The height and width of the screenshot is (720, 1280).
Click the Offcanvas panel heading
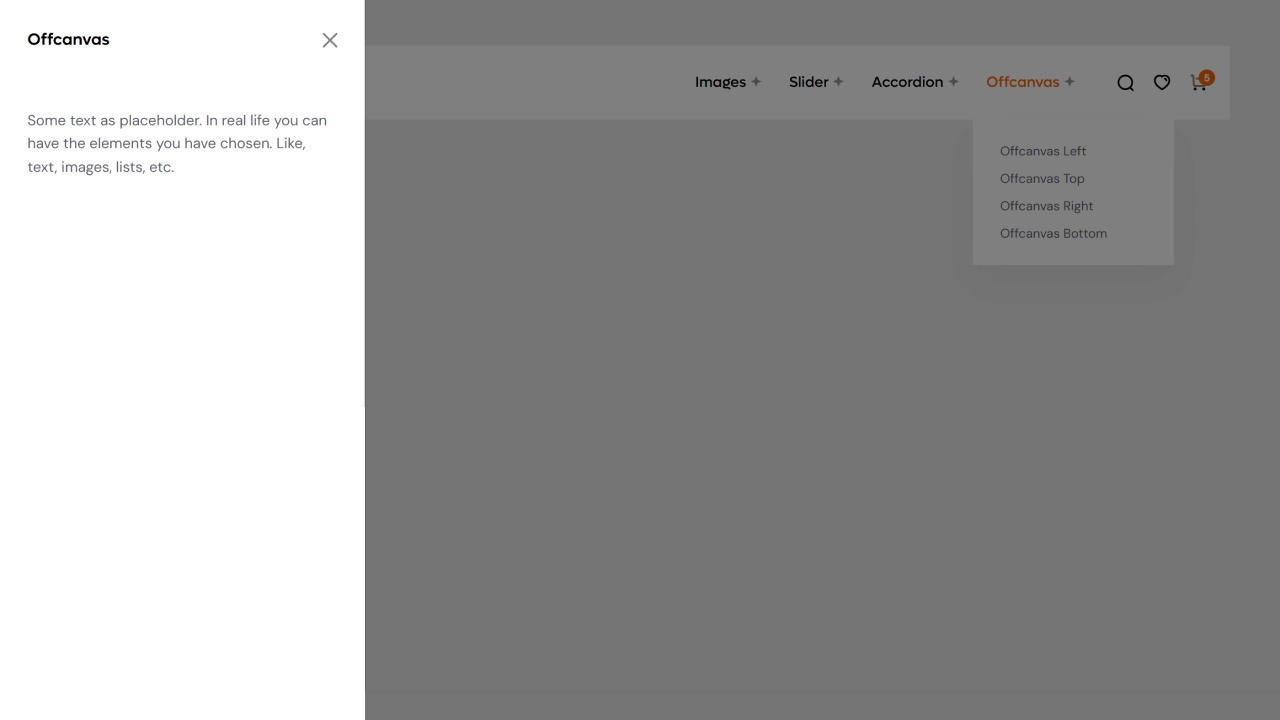pyautogui.click(x=68, y=40)
